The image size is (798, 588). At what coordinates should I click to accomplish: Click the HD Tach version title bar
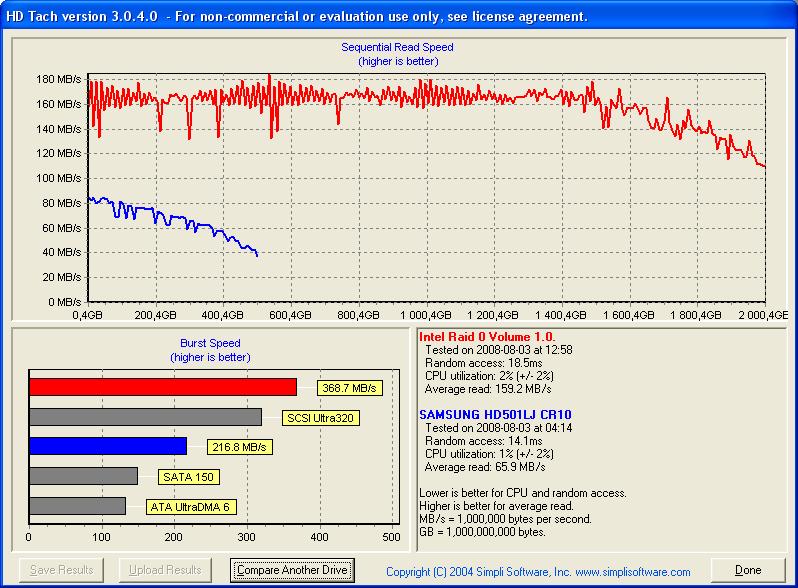pyautogui.click(x=399, y=16)
